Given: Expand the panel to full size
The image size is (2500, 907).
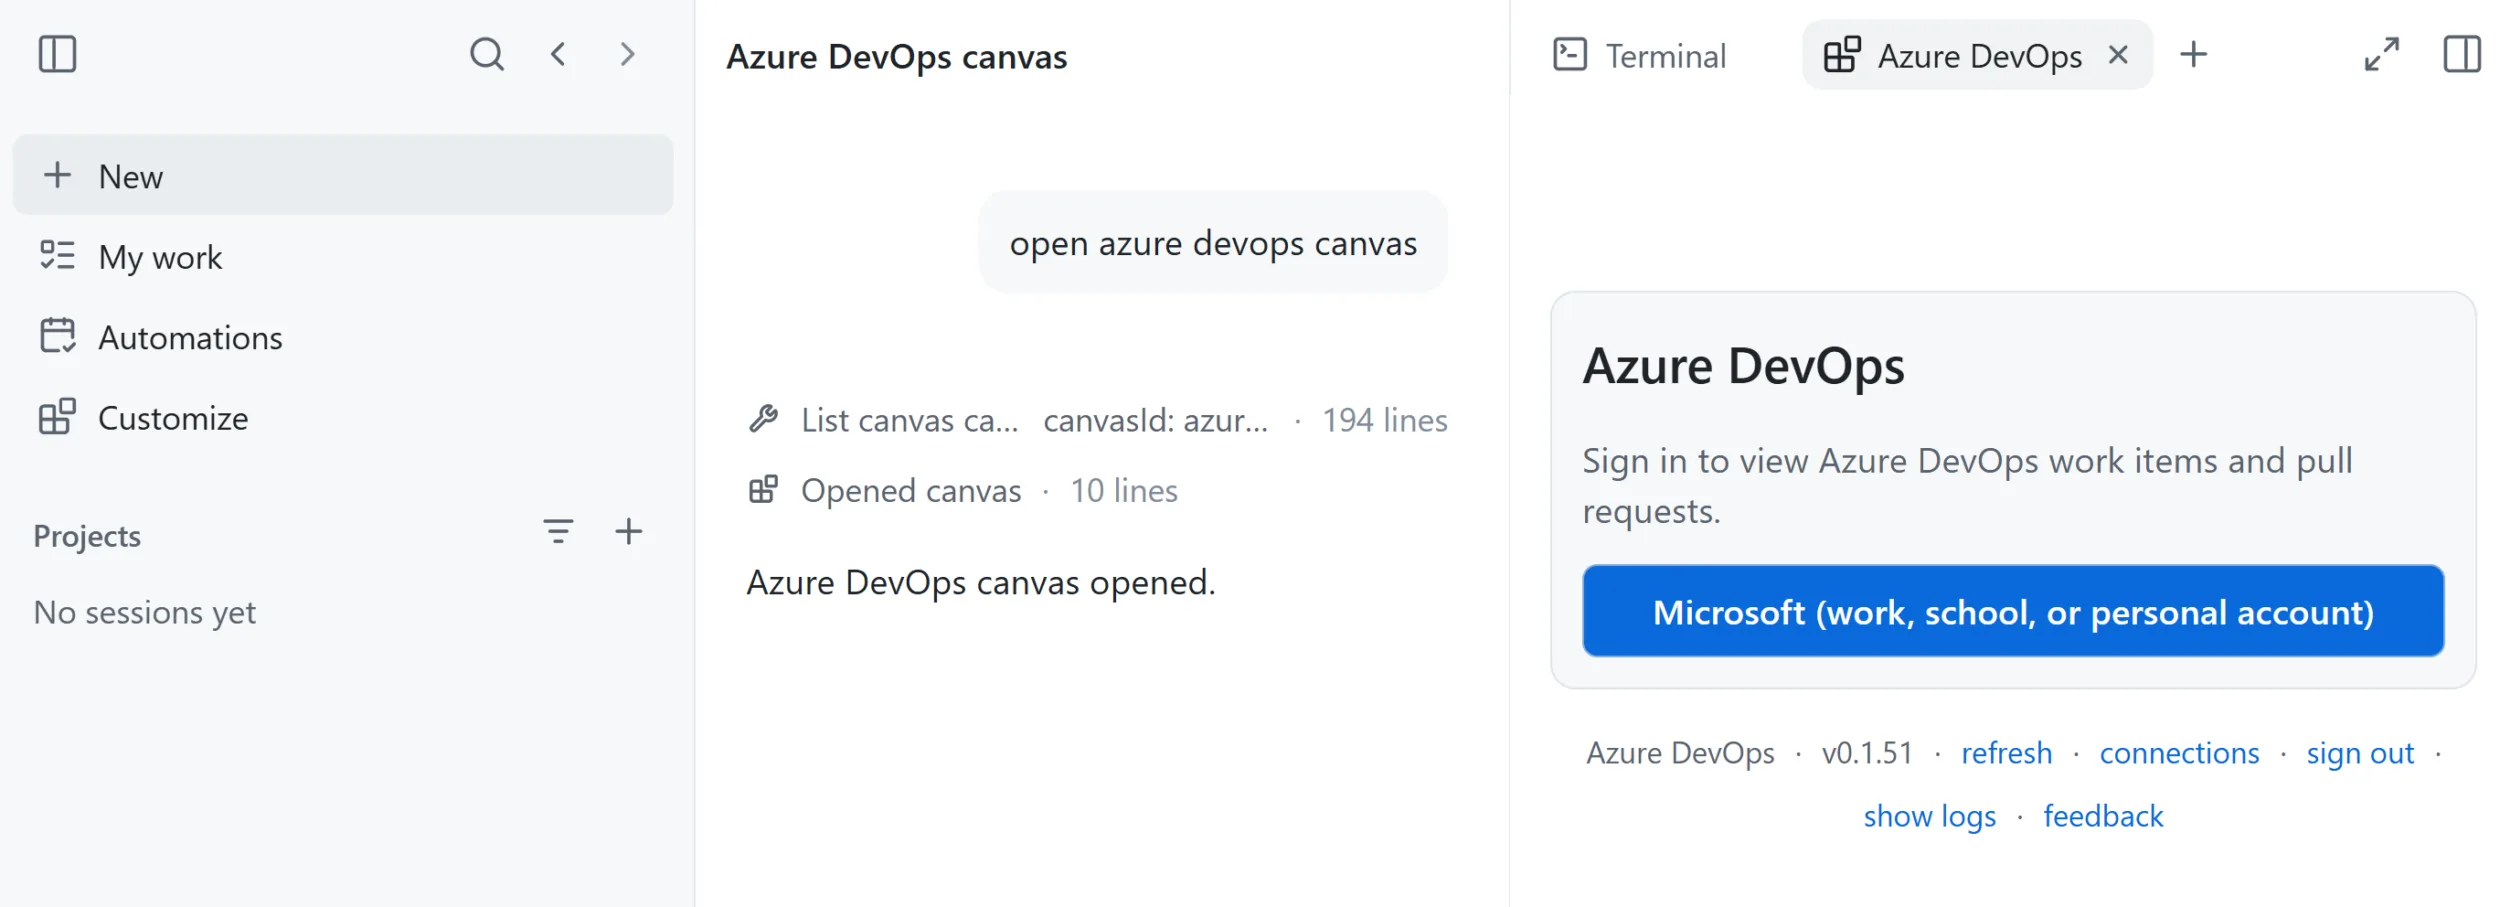Looking at the screenshot, I should point(2382,54).
